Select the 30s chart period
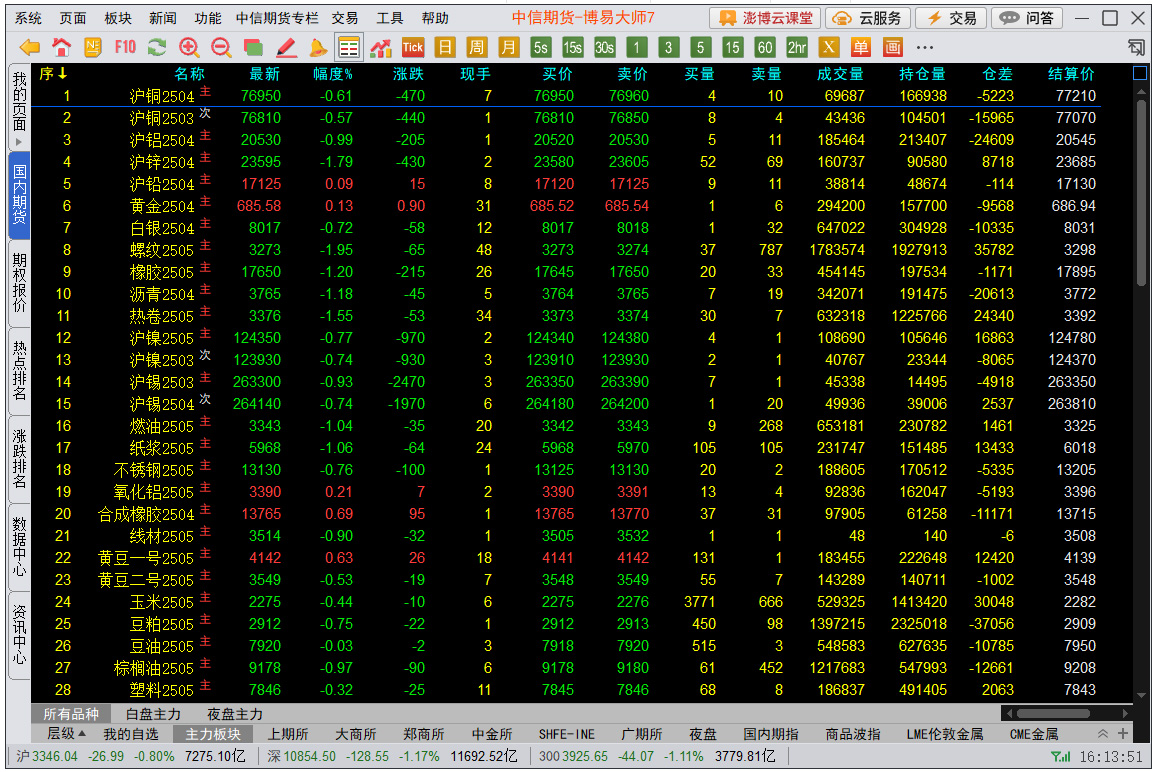1158x772 pixels. coord(604,48)
